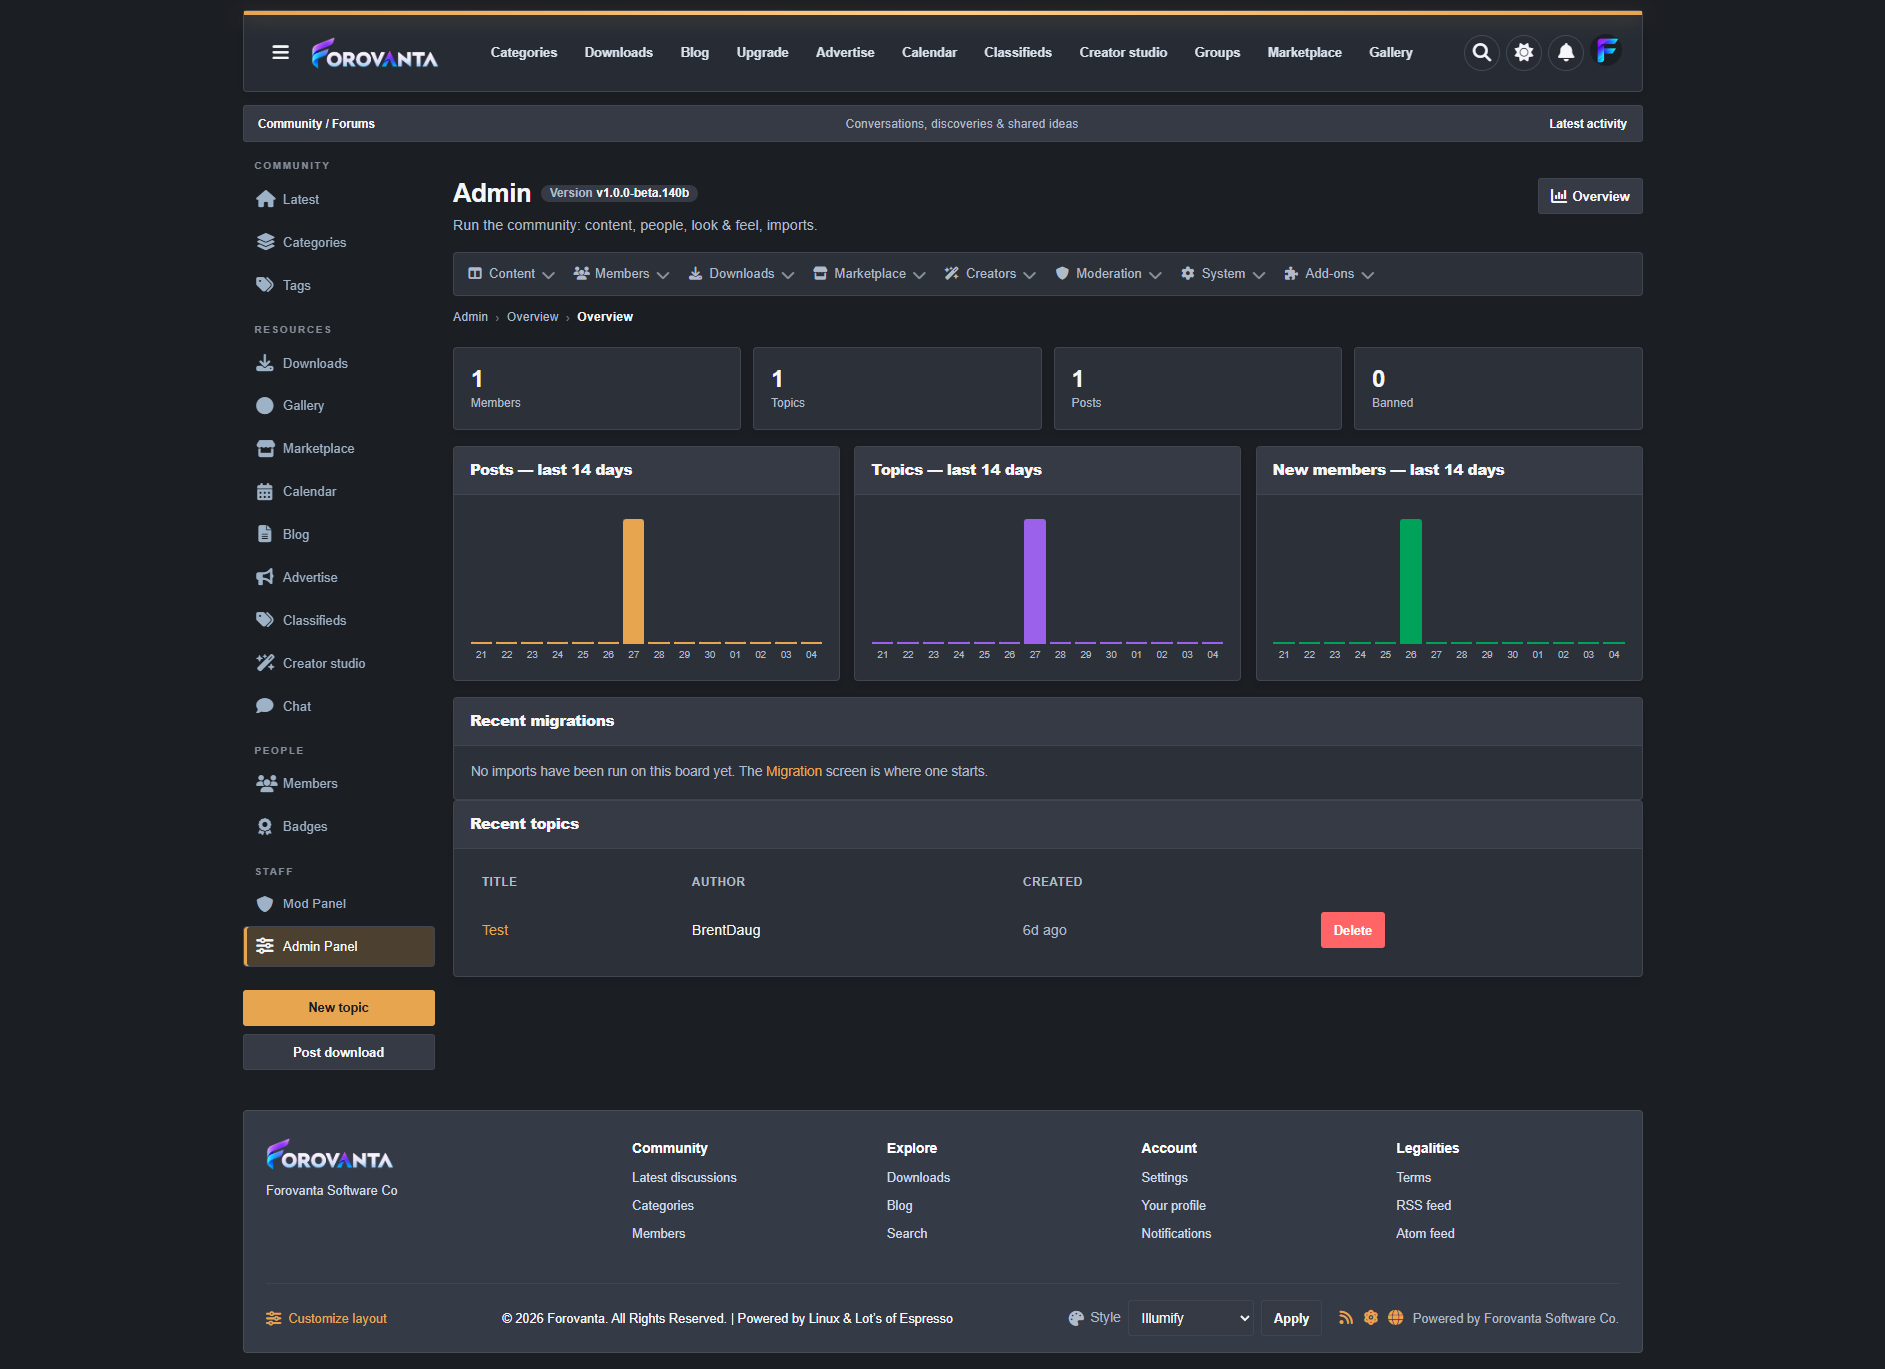Follow the Migration link

[794, 771]
